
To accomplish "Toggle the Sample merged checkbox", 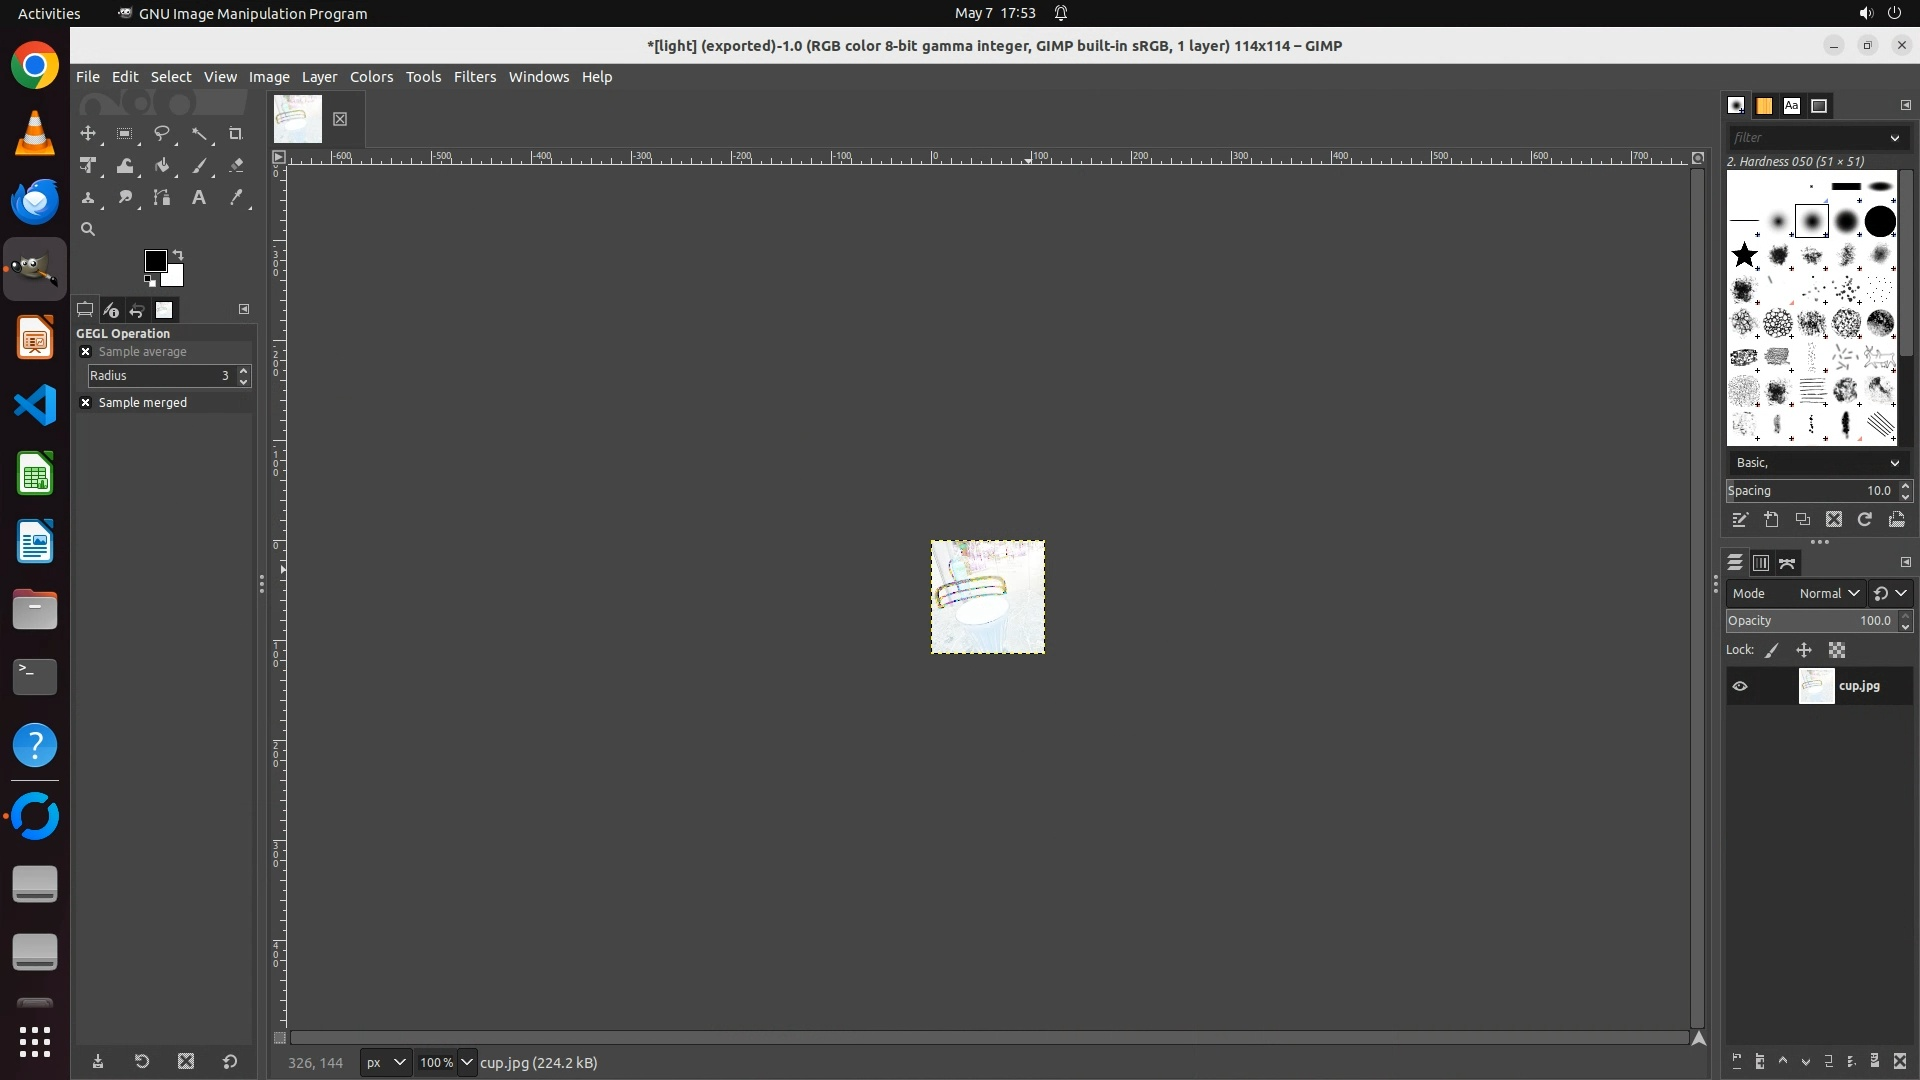I will click(86, 403).
